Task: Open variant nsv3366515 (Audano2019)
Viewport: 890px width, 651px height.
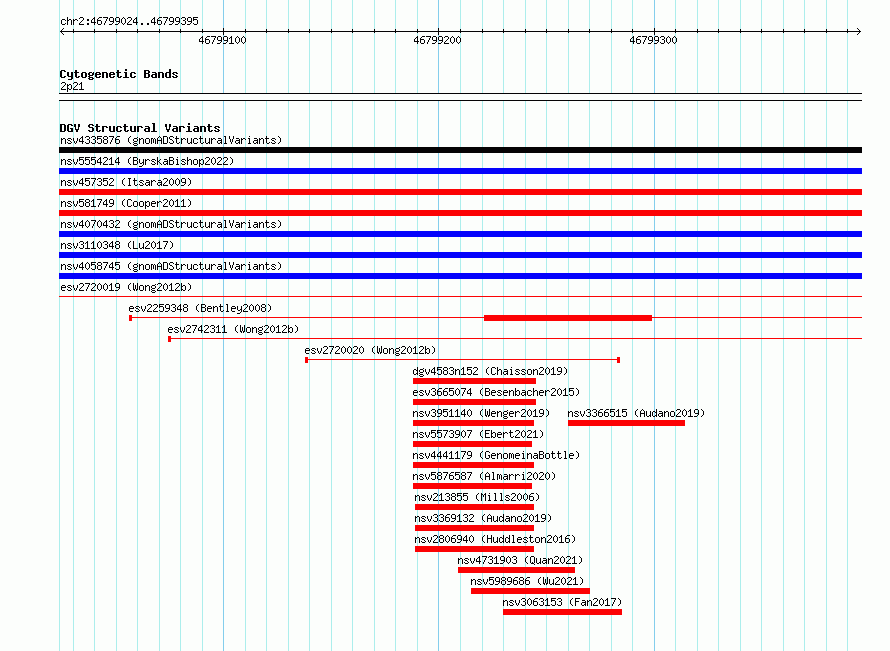Action: coord(636,413)
